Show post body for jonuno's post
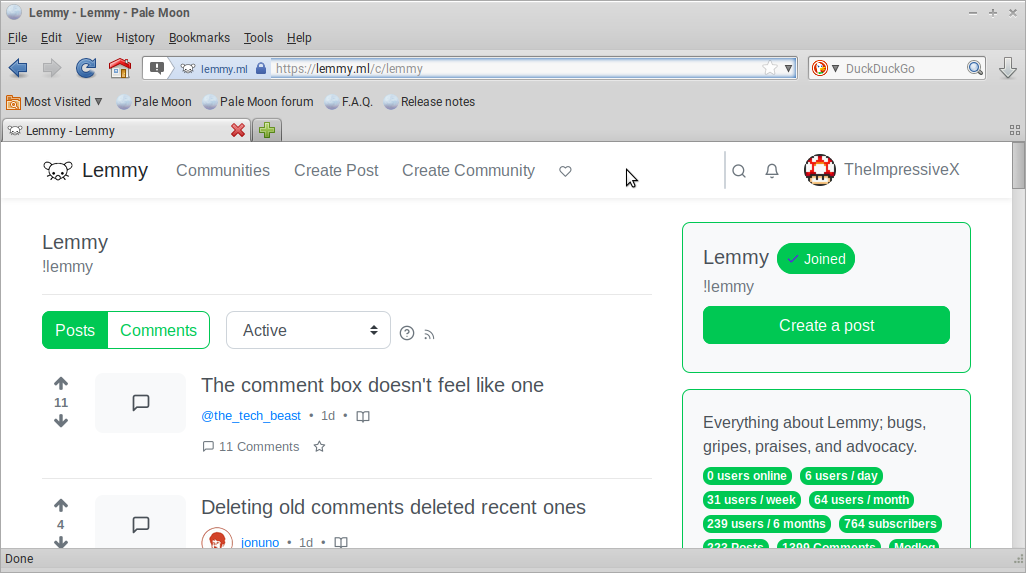1026x573 pixels. [341, 542]
